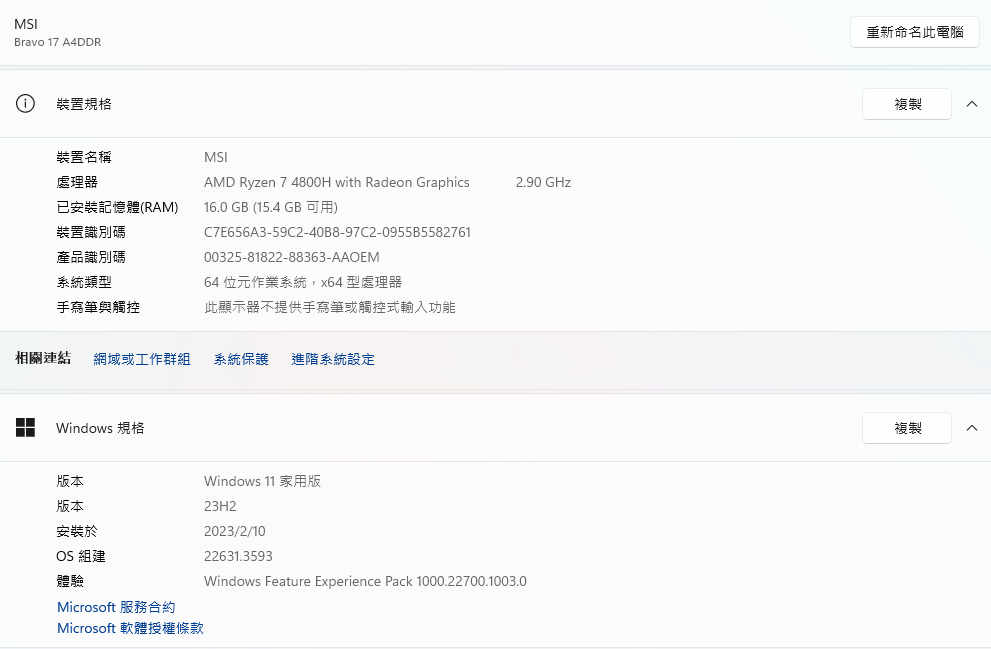
Task: Click the info icon beside 裝置規格
Action: click(x=26, y=104)
